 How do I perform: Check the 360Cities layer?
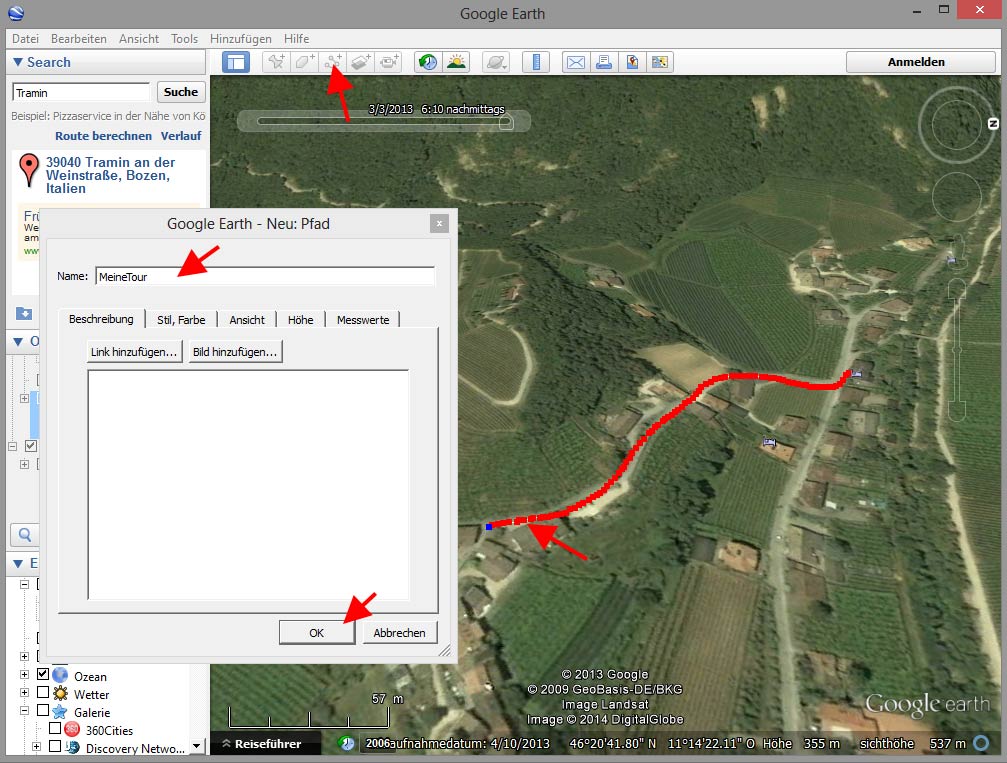coord(57,729)
